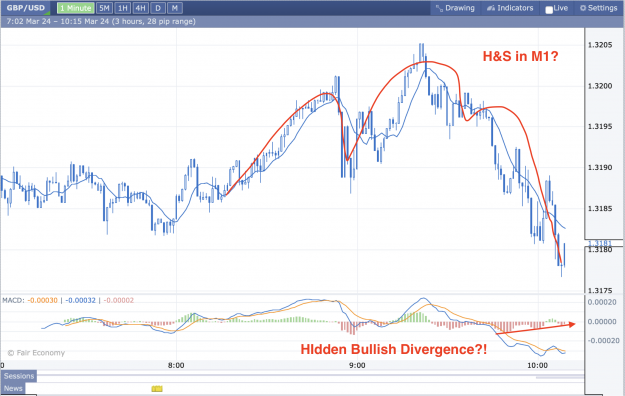Screen dimensions: 625x396
Task: Click the Indicators chart icon
Action: [x=491, y=8]
